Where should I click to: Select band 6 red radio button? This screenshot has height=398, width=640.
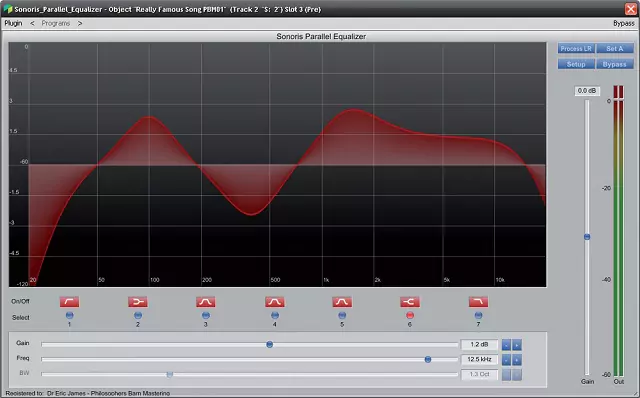410,315
